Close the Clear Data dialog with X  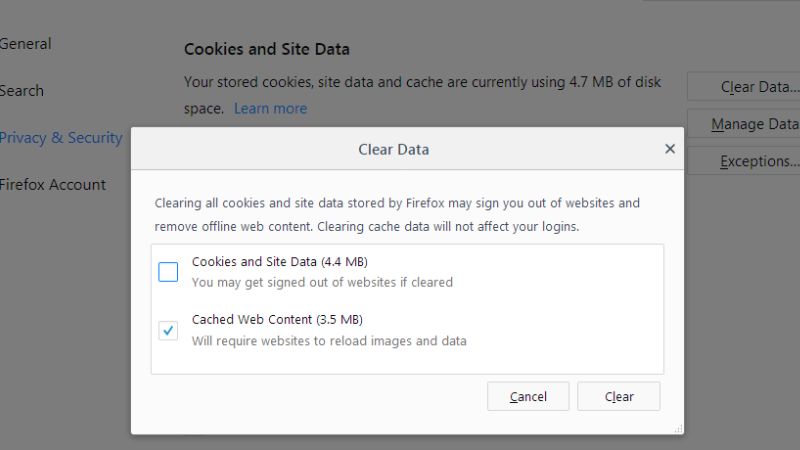[670, 149]
